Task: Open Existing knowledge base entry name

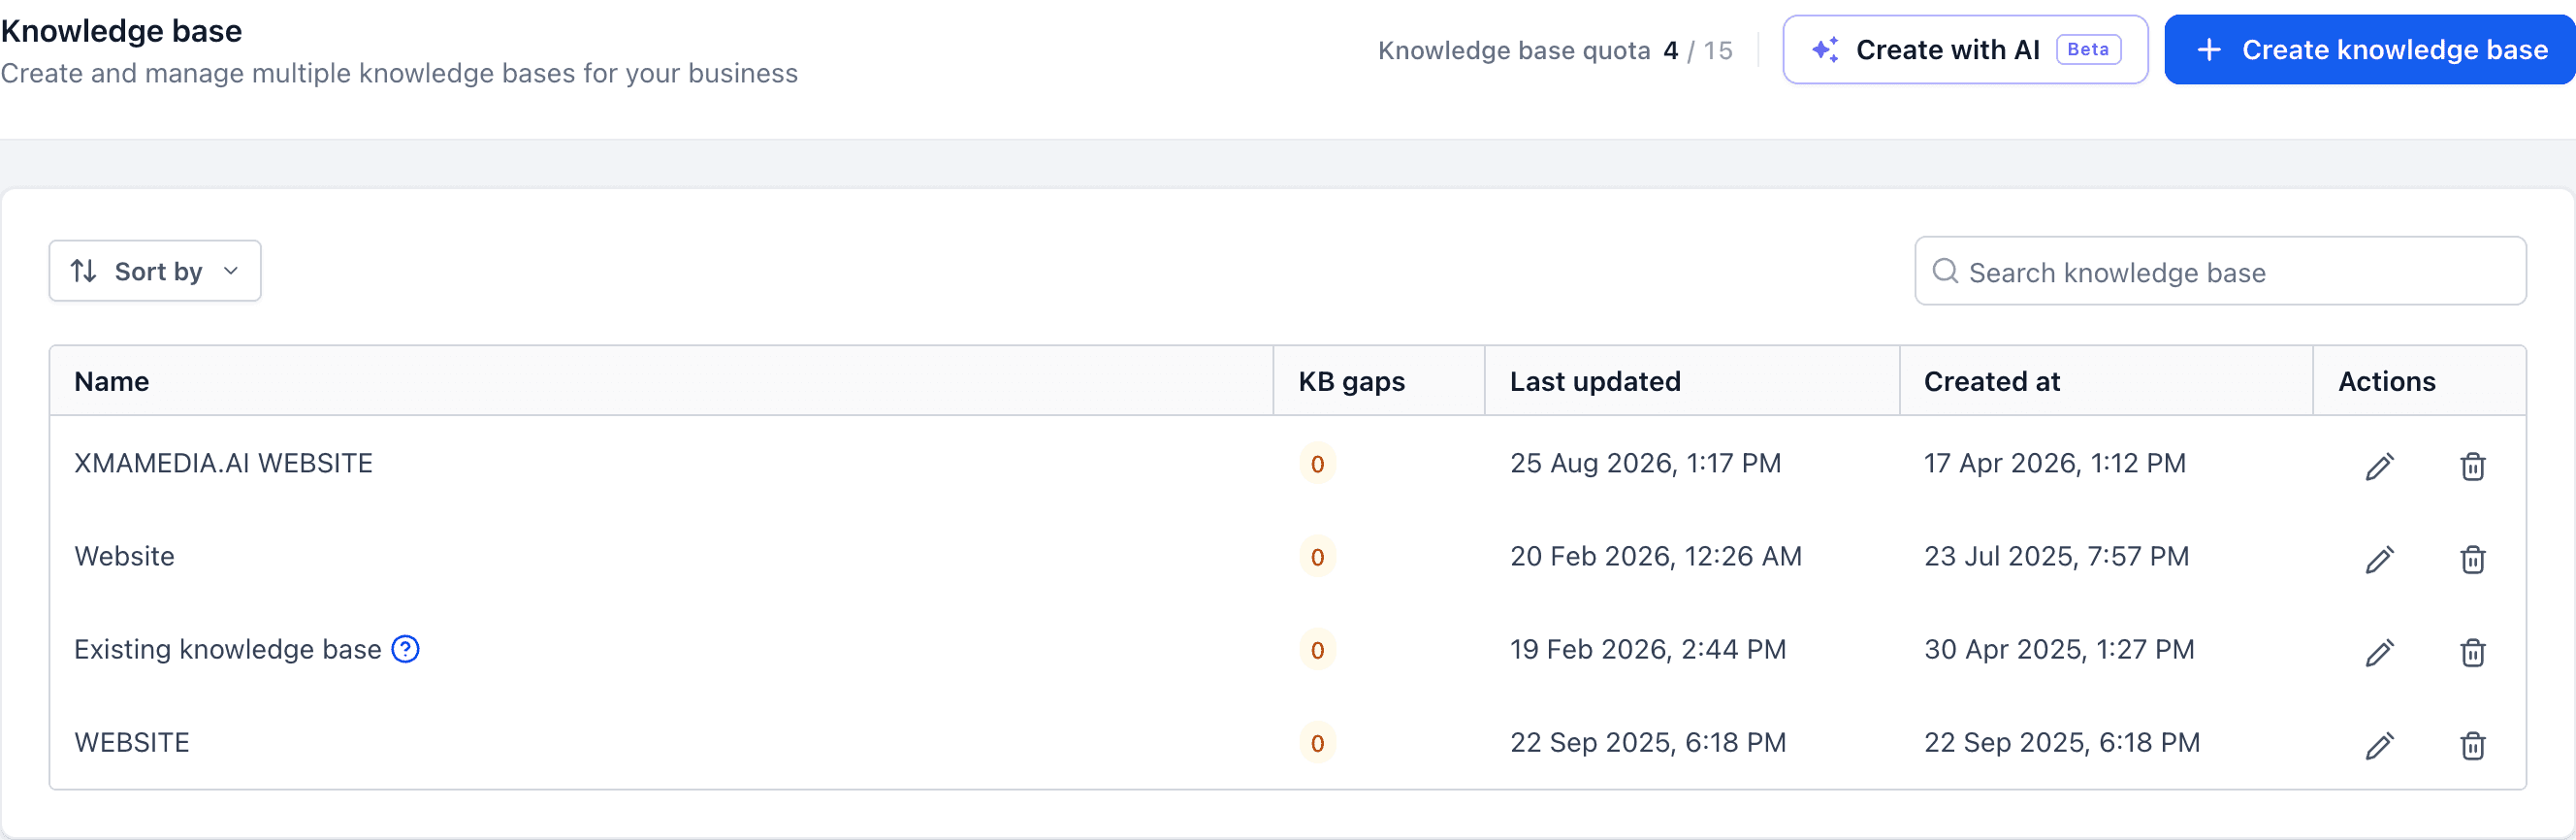Action: coord(228,650)
